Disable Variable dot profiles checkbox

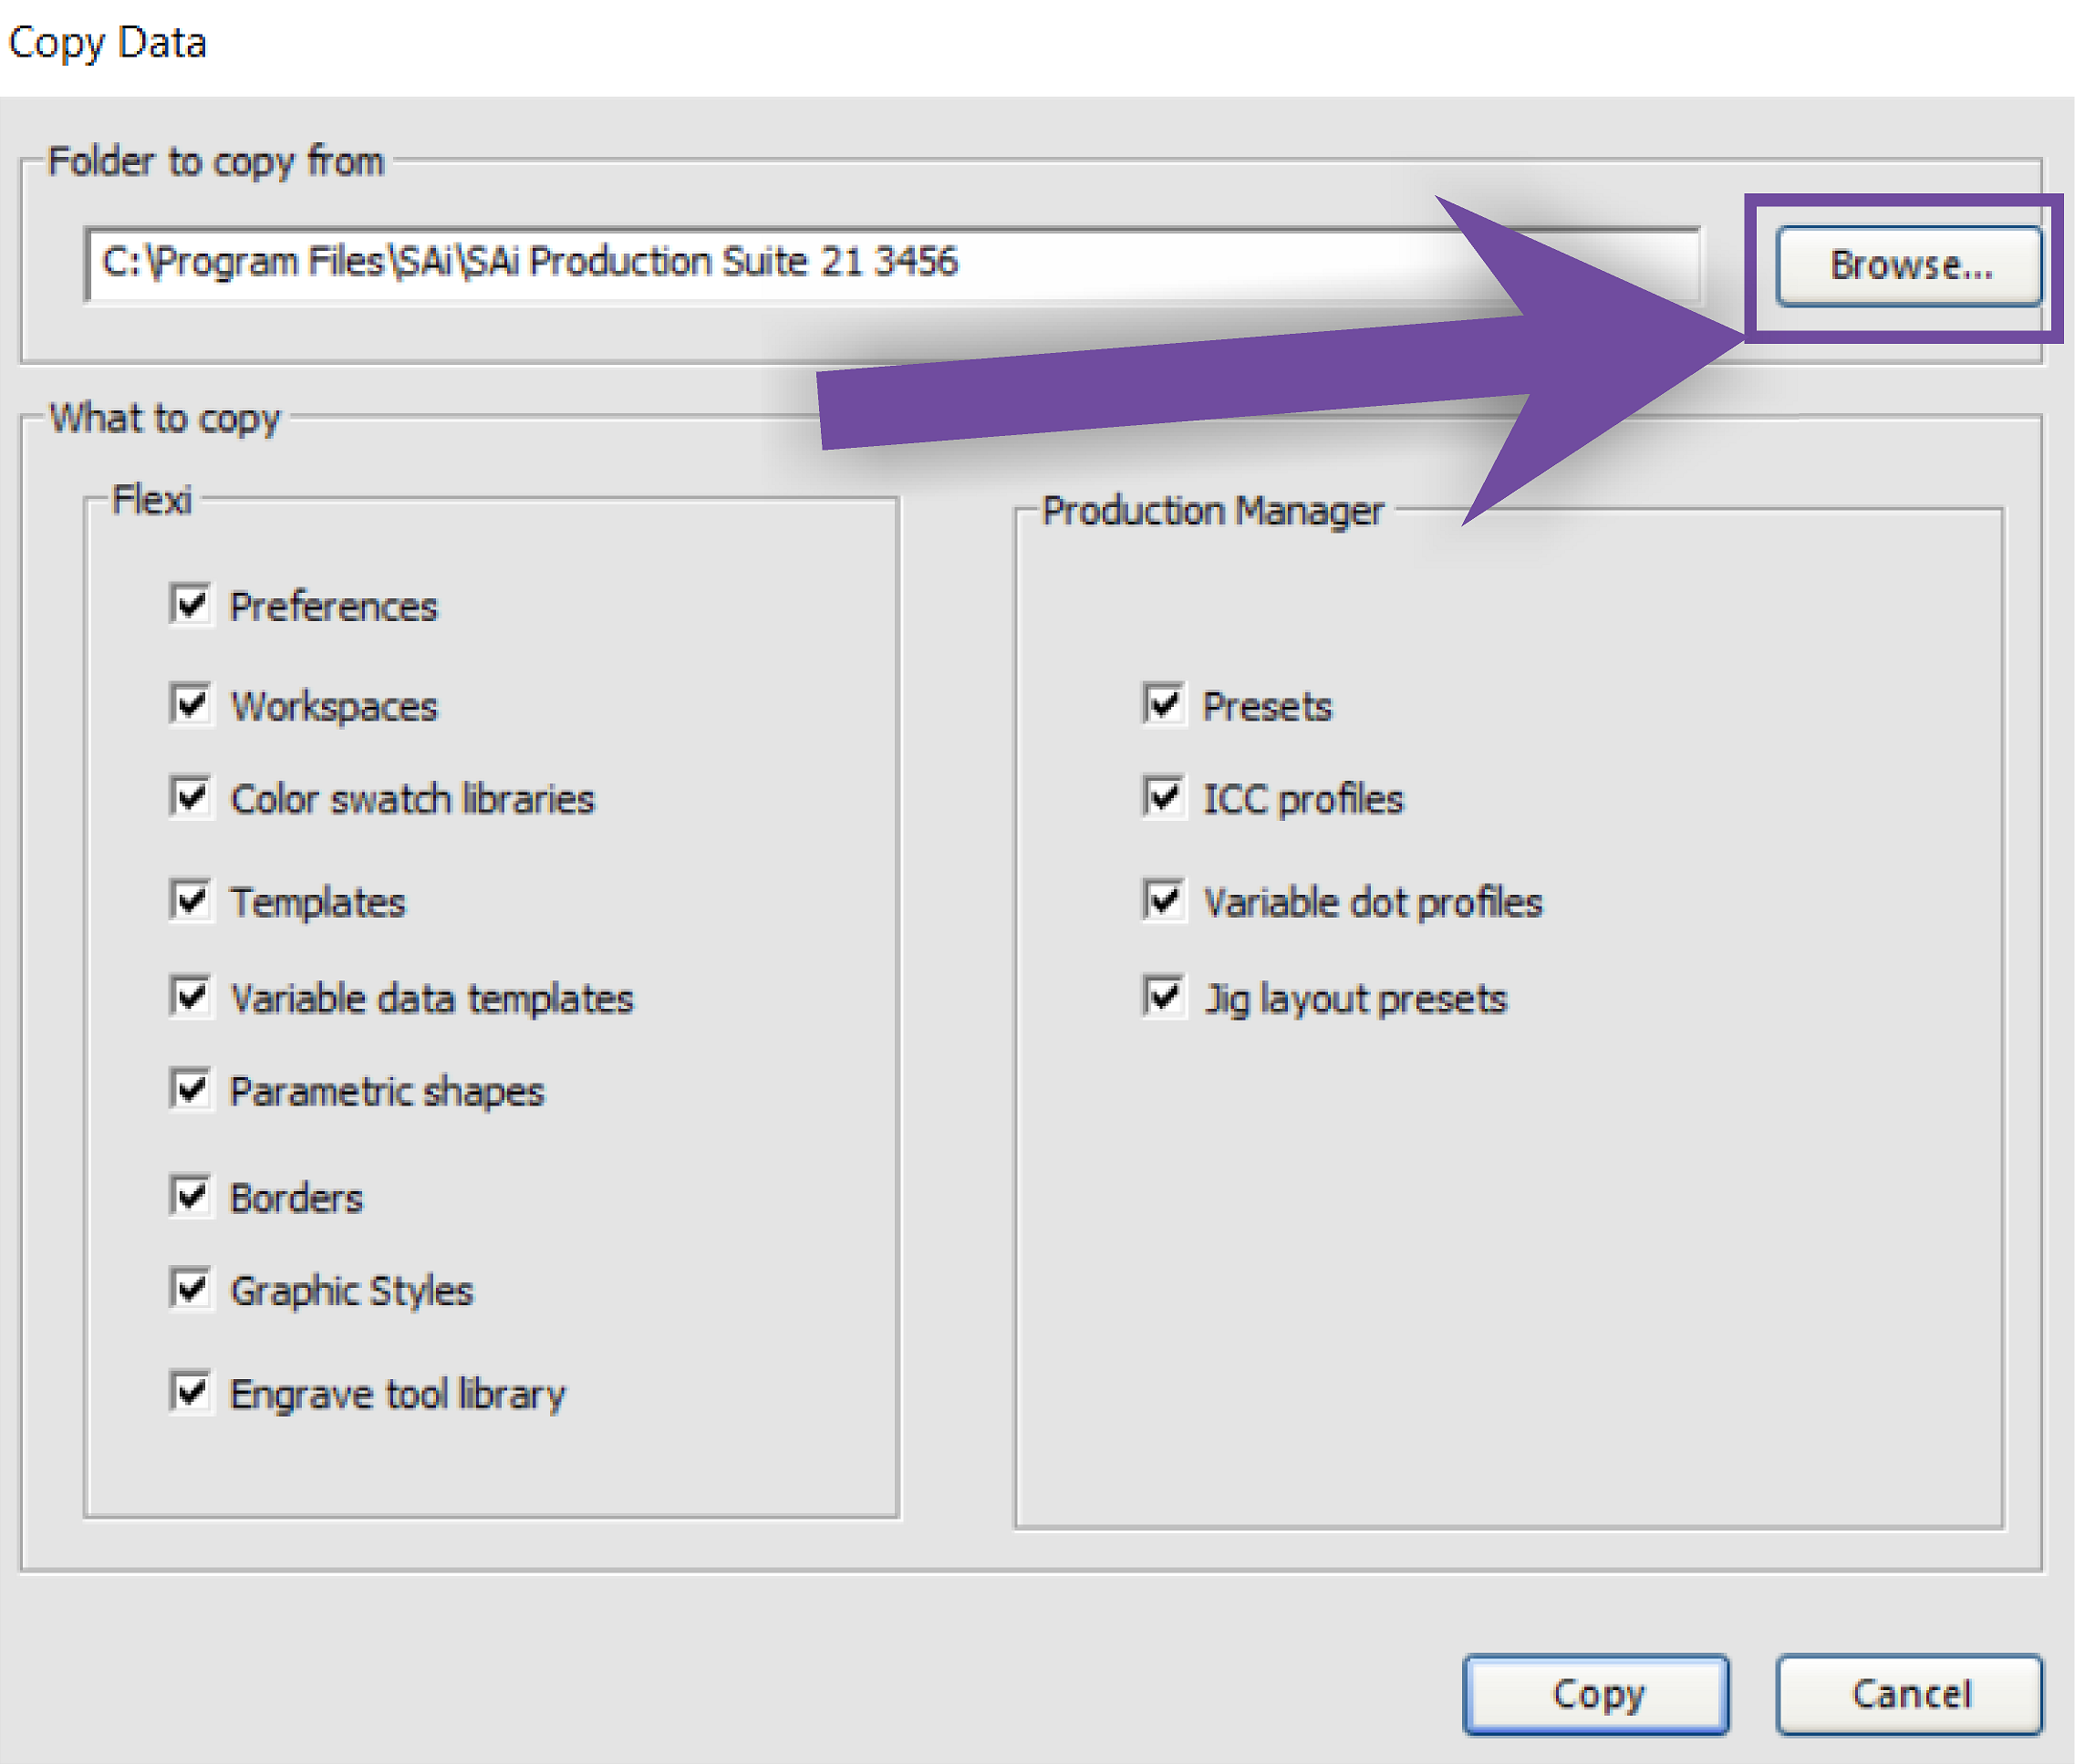pyautogui.click(x=1163, y=901)
